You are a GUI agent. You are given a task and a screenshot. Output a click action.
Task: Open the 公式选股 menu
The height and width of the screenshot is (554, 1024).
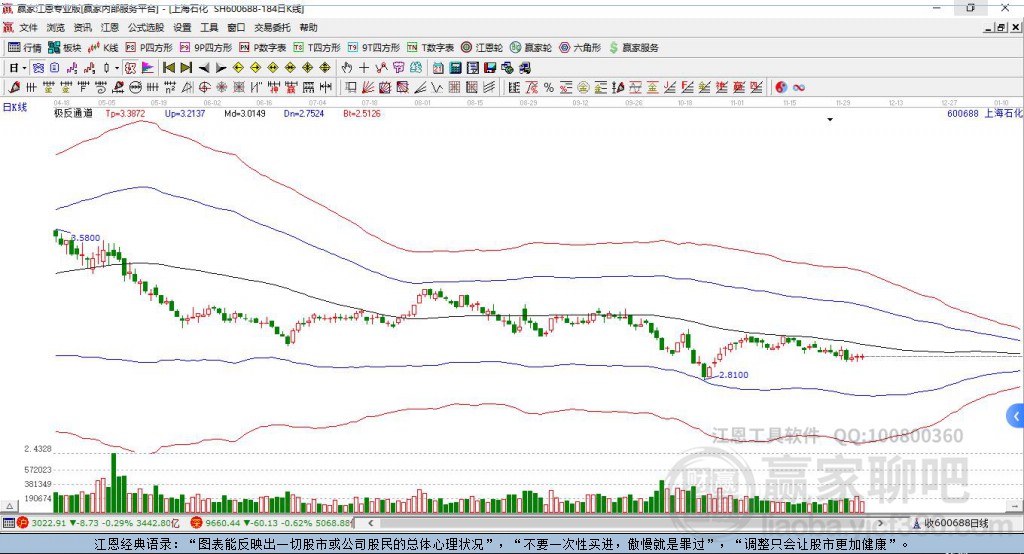146,27
